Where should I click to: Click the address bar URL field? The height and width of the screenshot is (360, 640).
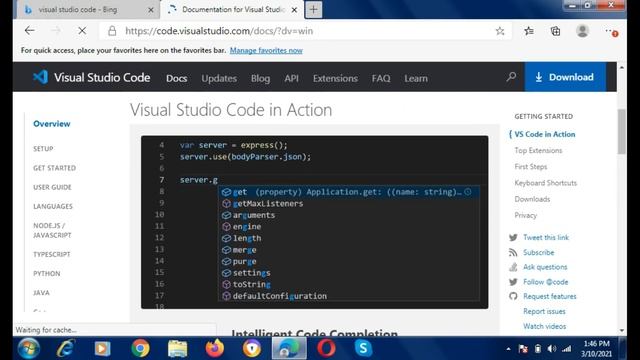(306, 31)
